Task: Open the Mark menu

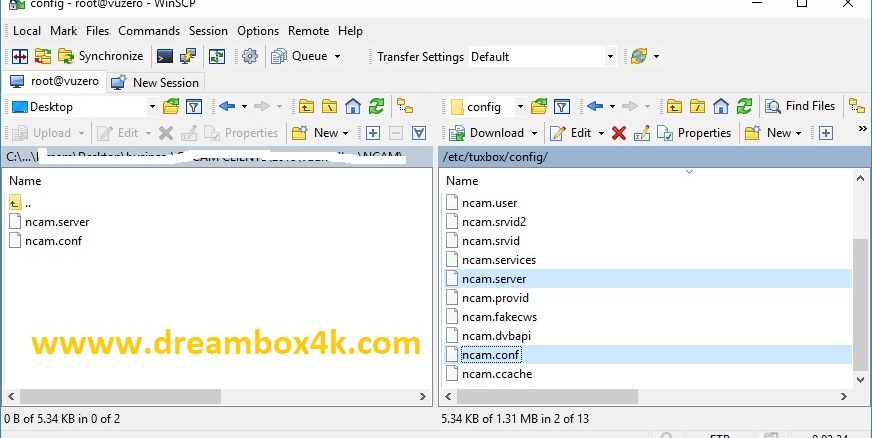Action: [x=63, y=31]
